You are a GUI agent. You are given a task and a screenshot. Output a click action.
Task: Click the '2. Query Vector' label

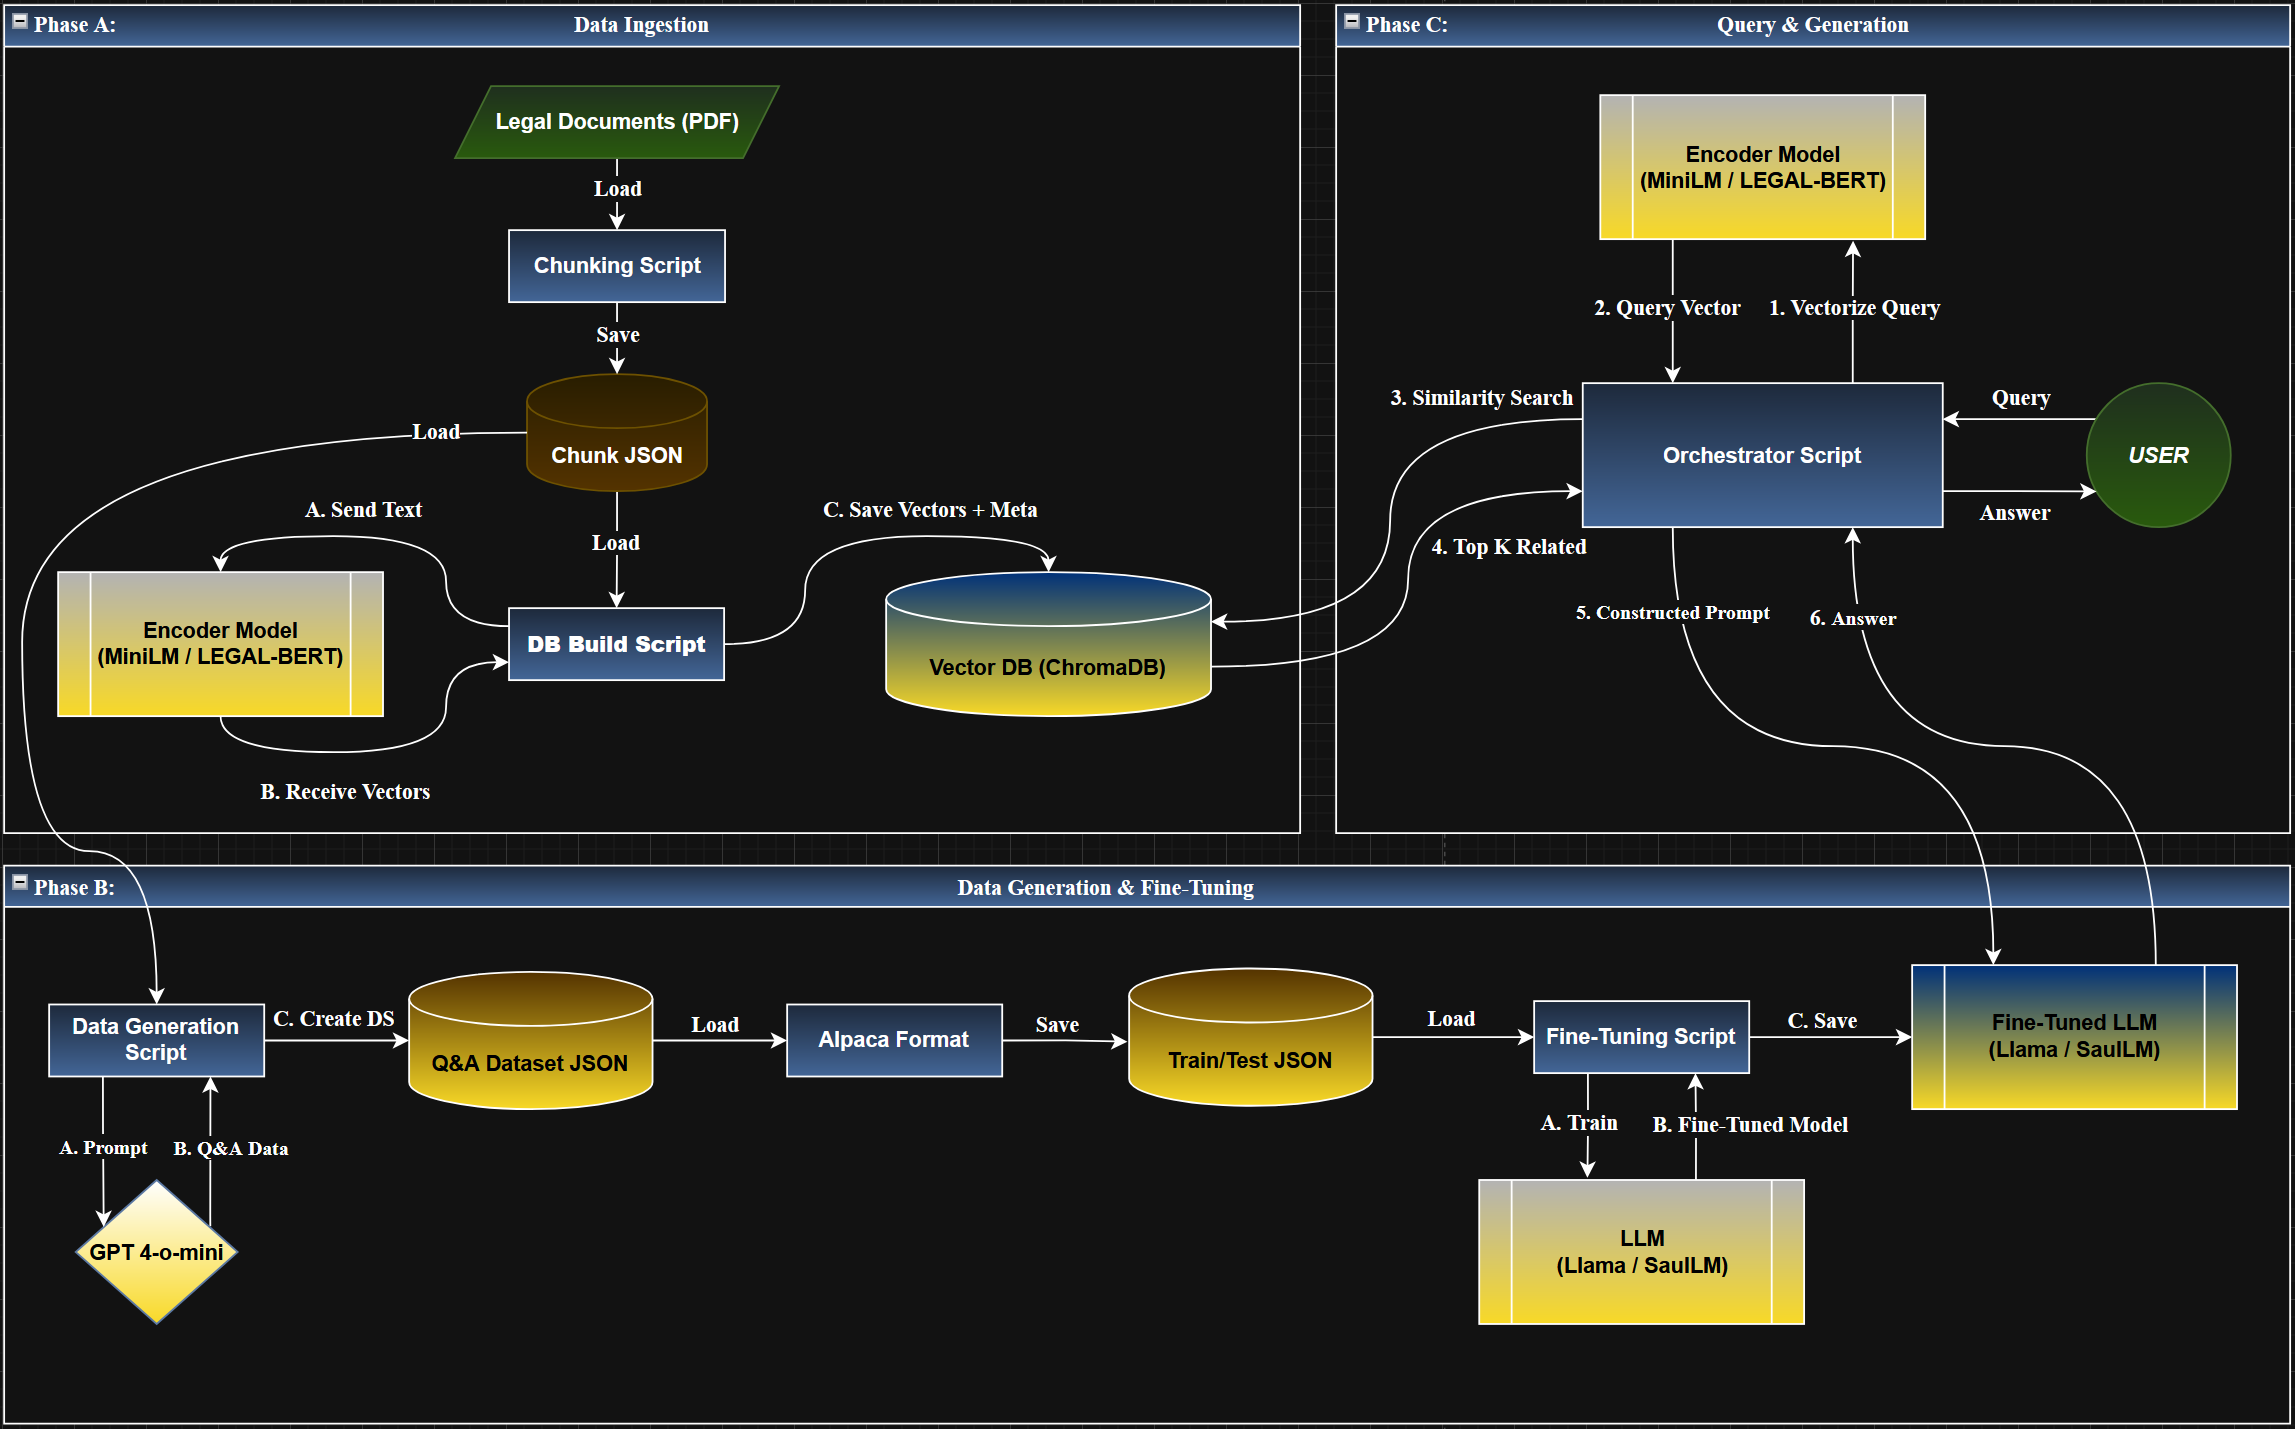pyautogui.click(x=1667, y=308)
